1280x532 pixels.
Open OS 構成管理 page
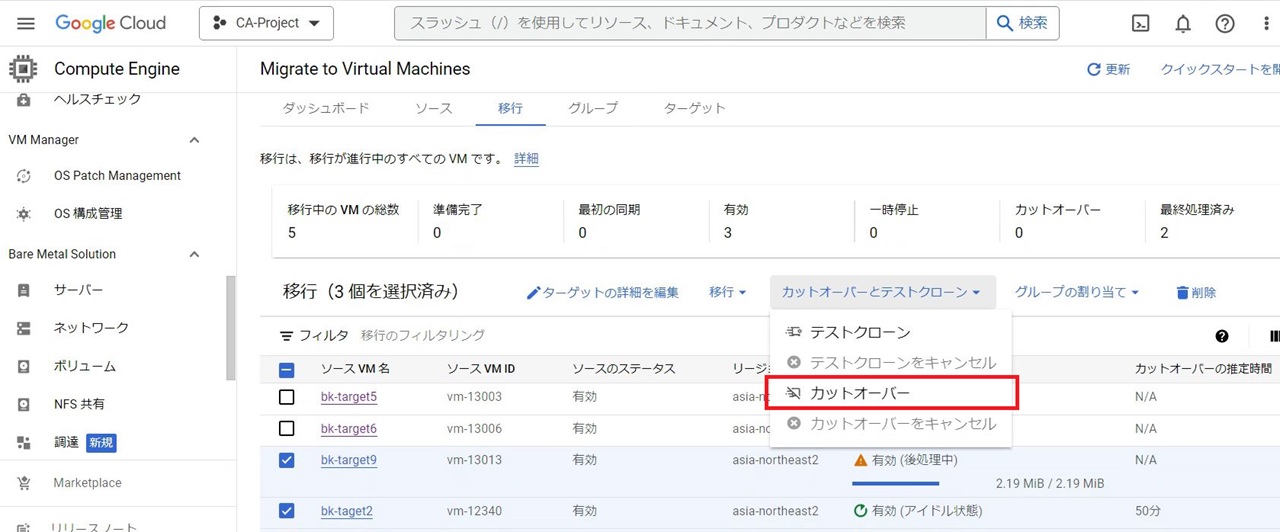click(88, 214)
